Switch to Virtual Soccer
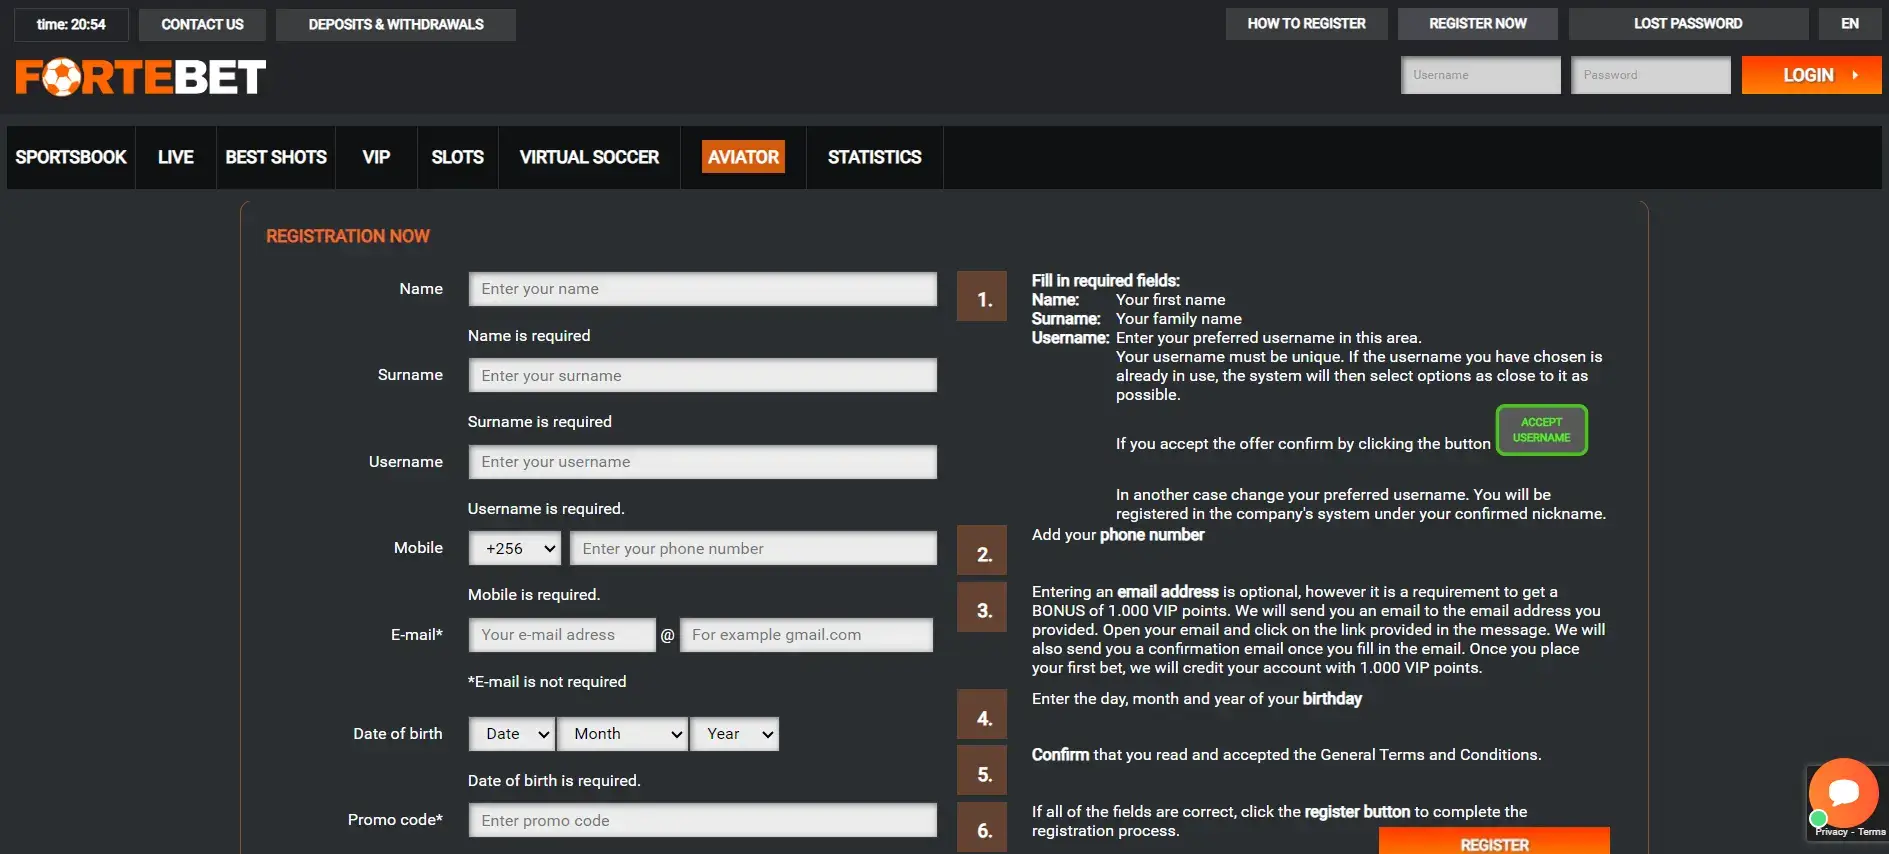 [x=589, y=157]
